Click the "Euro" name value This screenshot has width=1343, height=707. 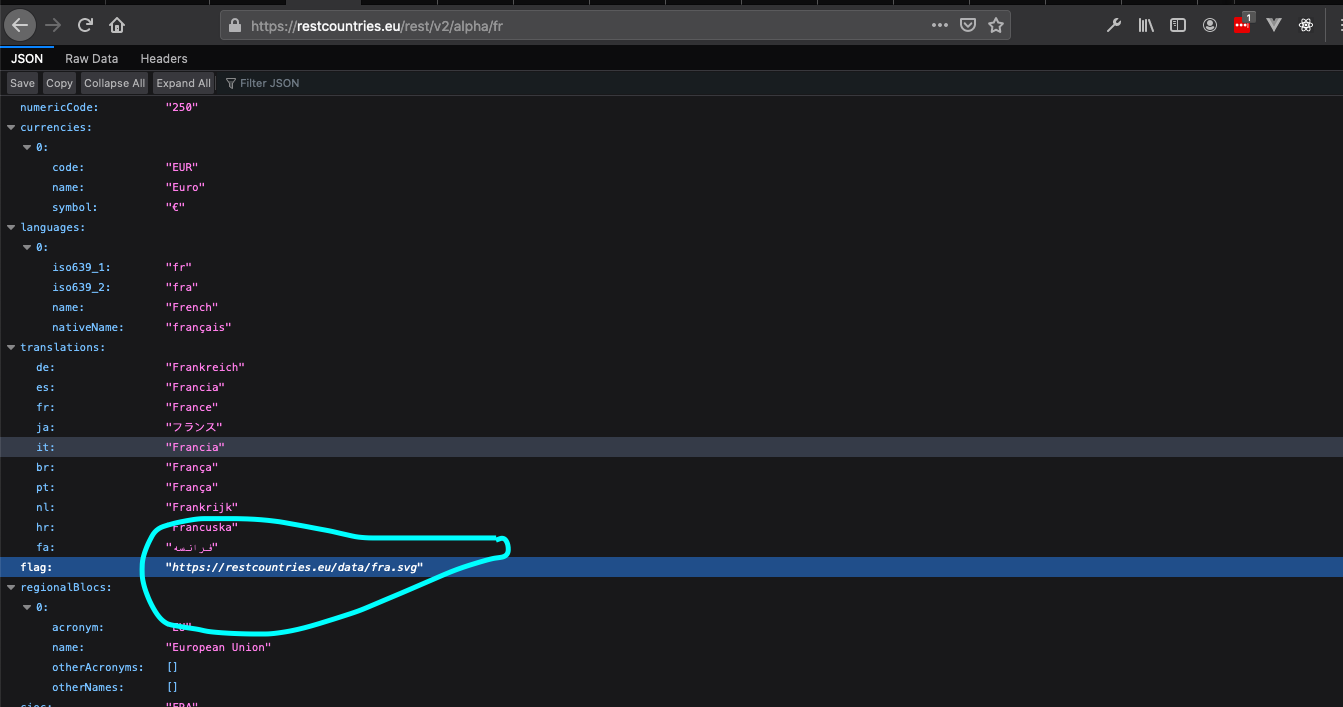click(x=185, y=187)
